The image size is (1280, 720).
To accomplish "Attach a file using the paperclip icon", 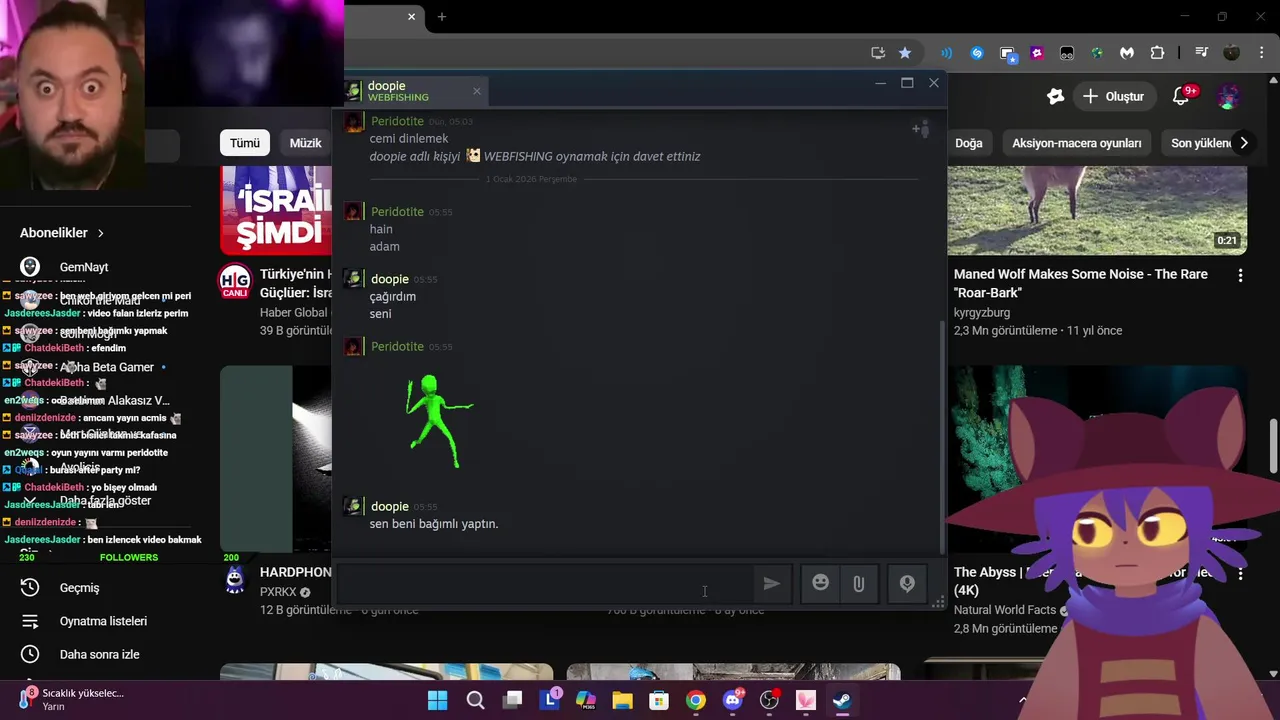I will (x=858, y=584).
